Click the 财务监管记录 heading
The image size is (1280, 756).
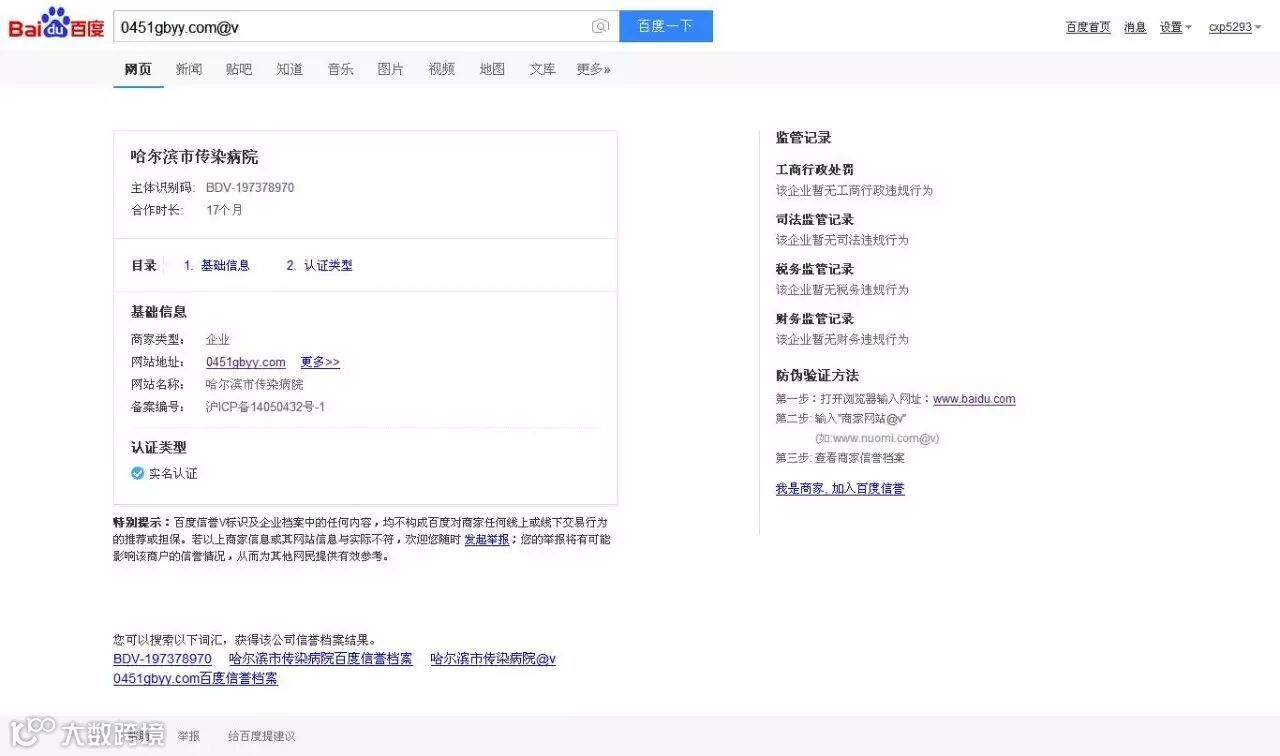[x=815, y=319]
